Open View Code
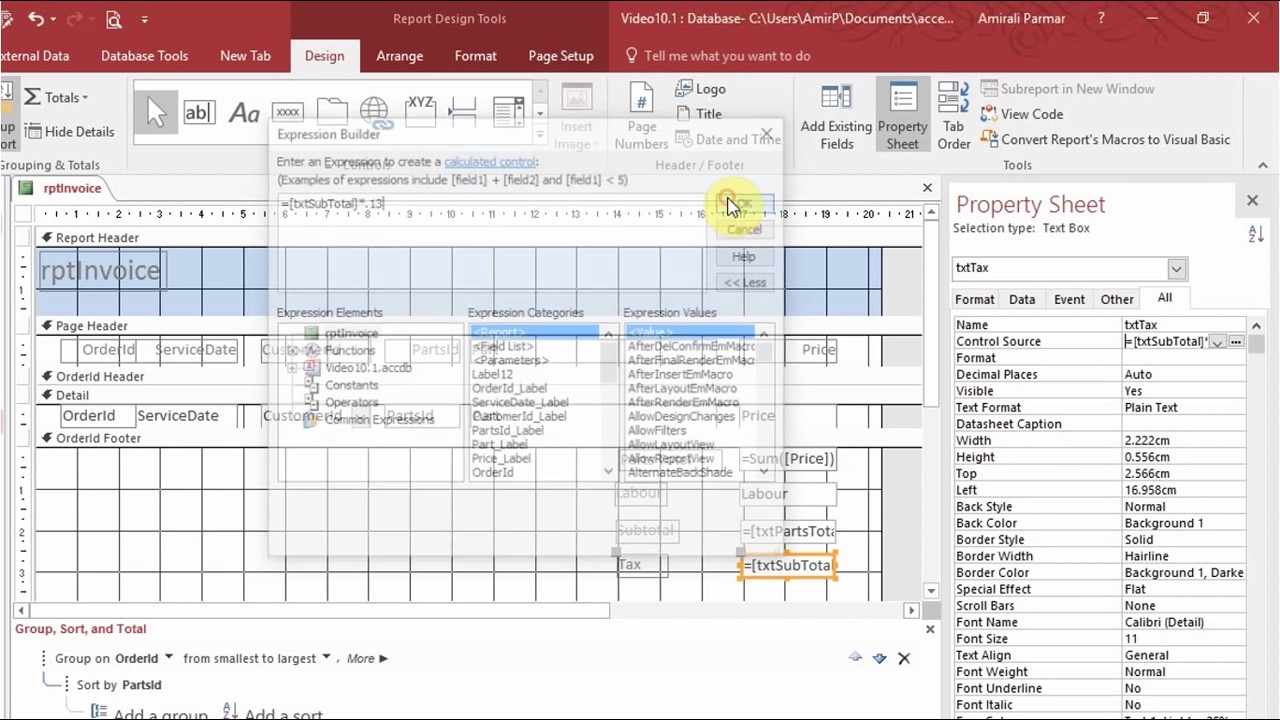Screen dimensions: 1280x720 (1022, 114)
